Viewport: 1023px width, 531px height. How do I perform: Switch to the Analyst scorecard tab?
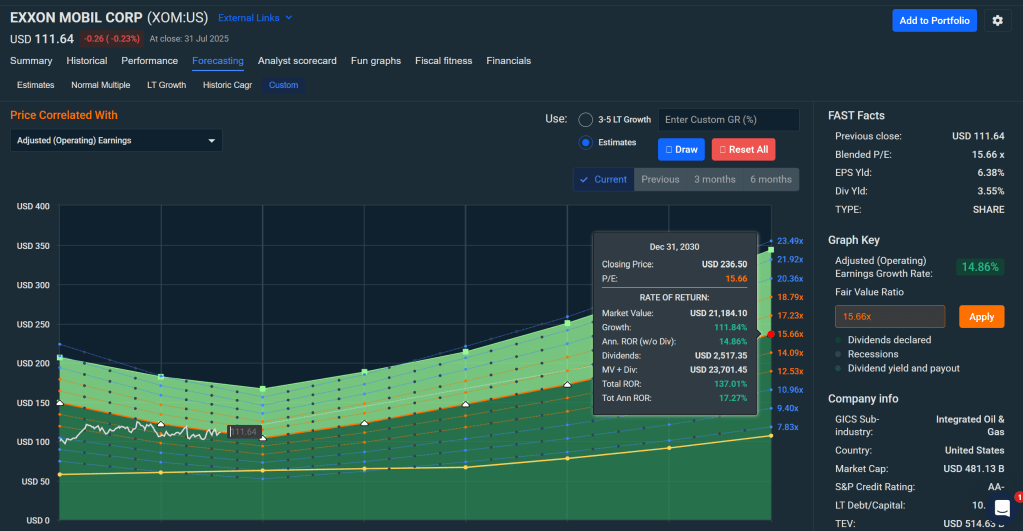point(297,61)
